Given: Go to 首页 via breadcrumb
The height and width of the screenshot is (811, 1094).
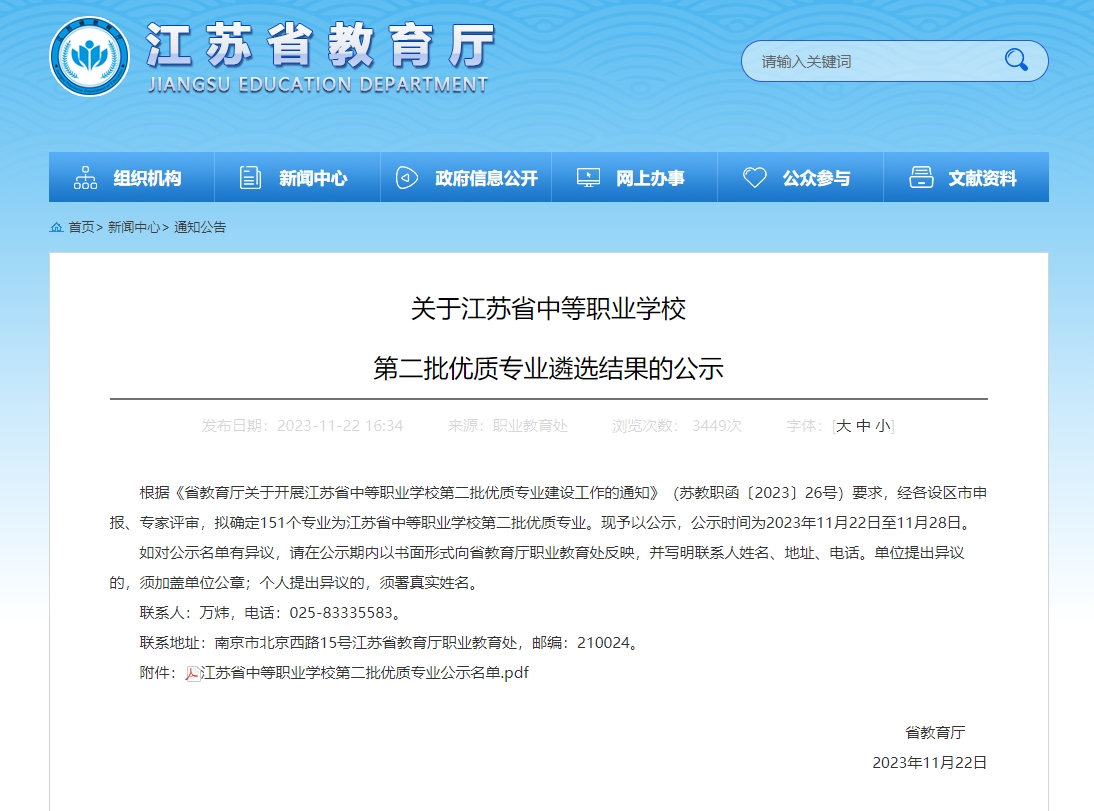Looking at the screenshot, I should point(81,227).
